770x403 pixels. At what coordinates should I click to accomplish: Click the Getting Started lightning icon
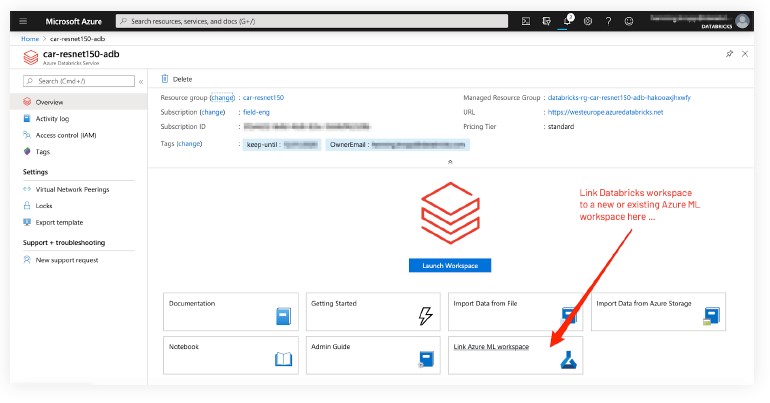425,316
